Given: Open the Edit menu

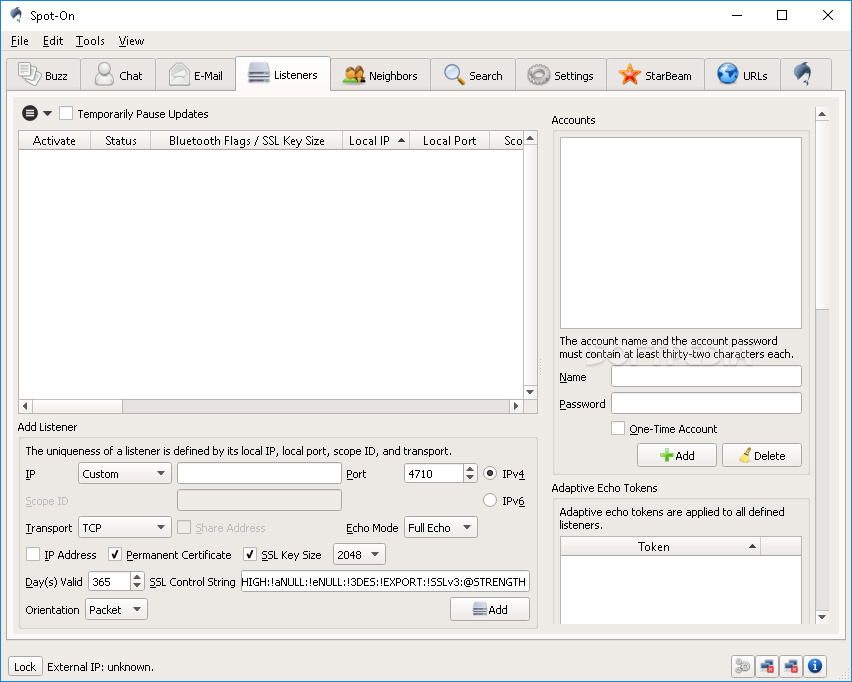Looking at the screenshot, I should pos(53,41).
